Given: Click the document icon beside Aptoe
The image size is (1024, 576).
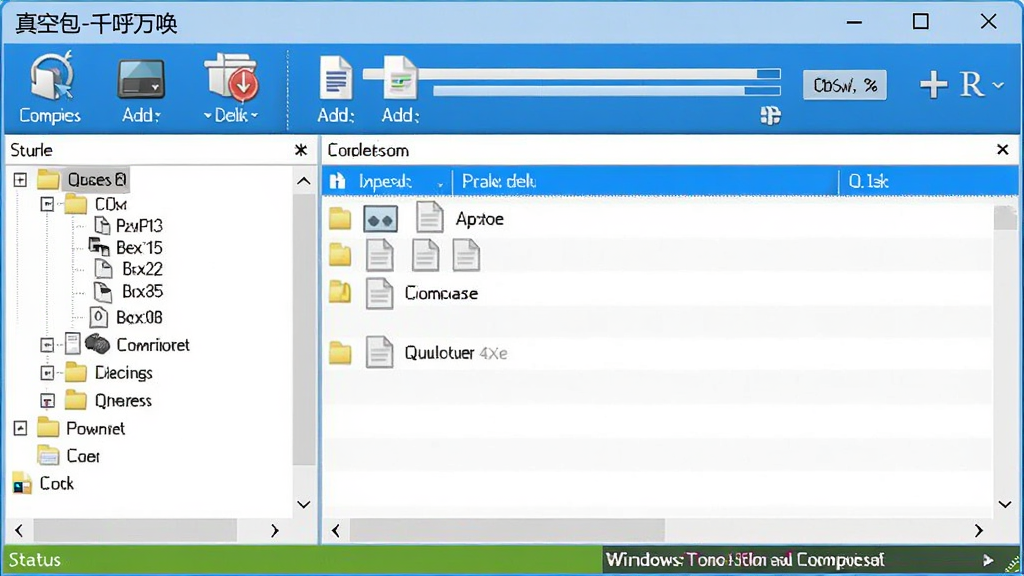Looking at the screenshot, I should pos(429,217).
